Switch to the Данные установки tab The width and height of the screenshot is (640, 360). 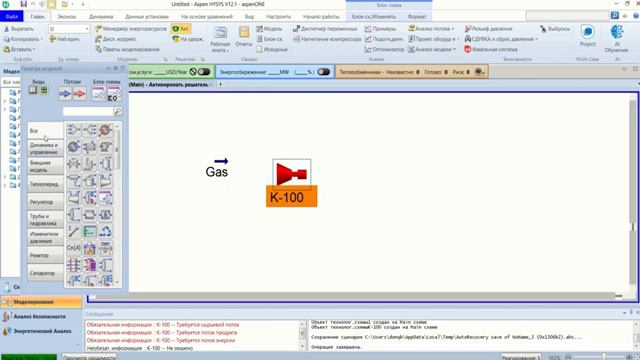tap(147, 17)
